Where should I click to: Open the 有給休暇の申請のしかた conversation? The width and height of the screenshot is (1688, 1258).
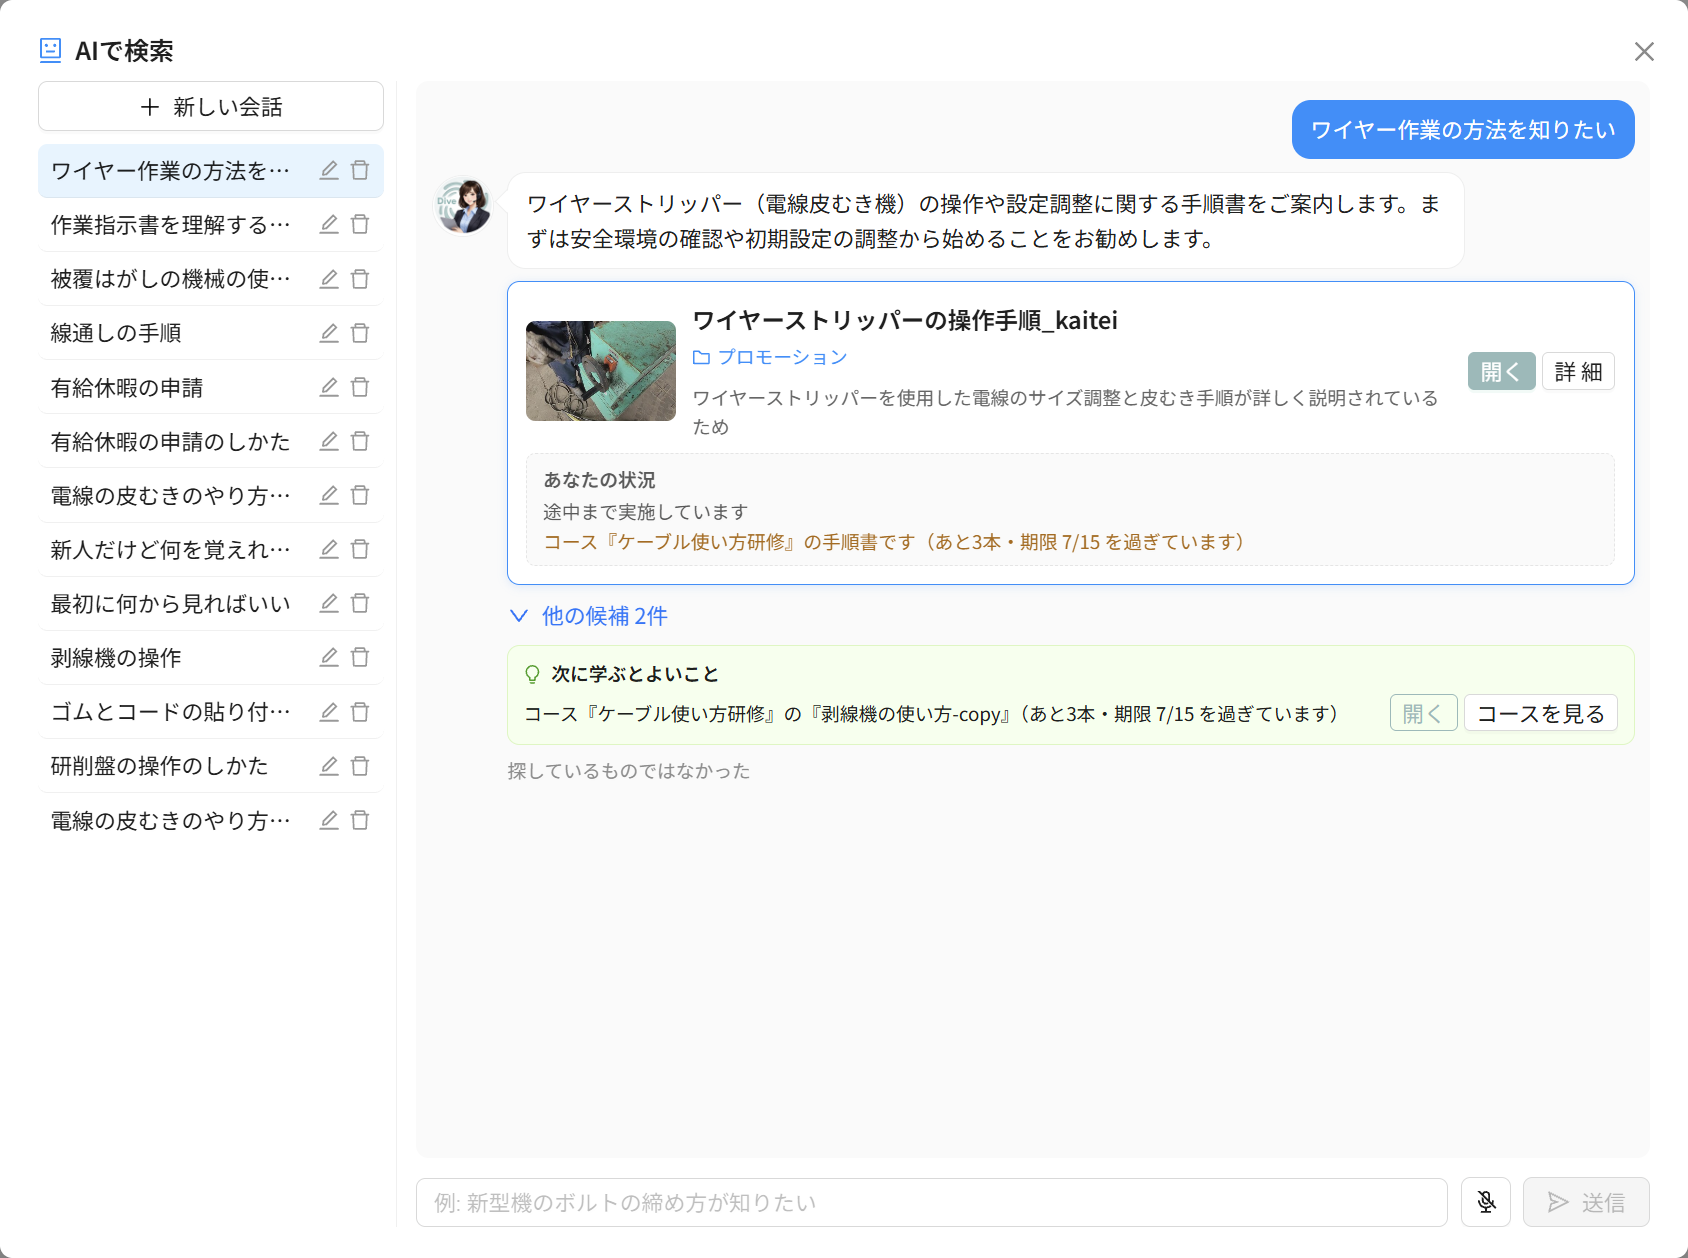pyautogui.click(x=211, y=441)
